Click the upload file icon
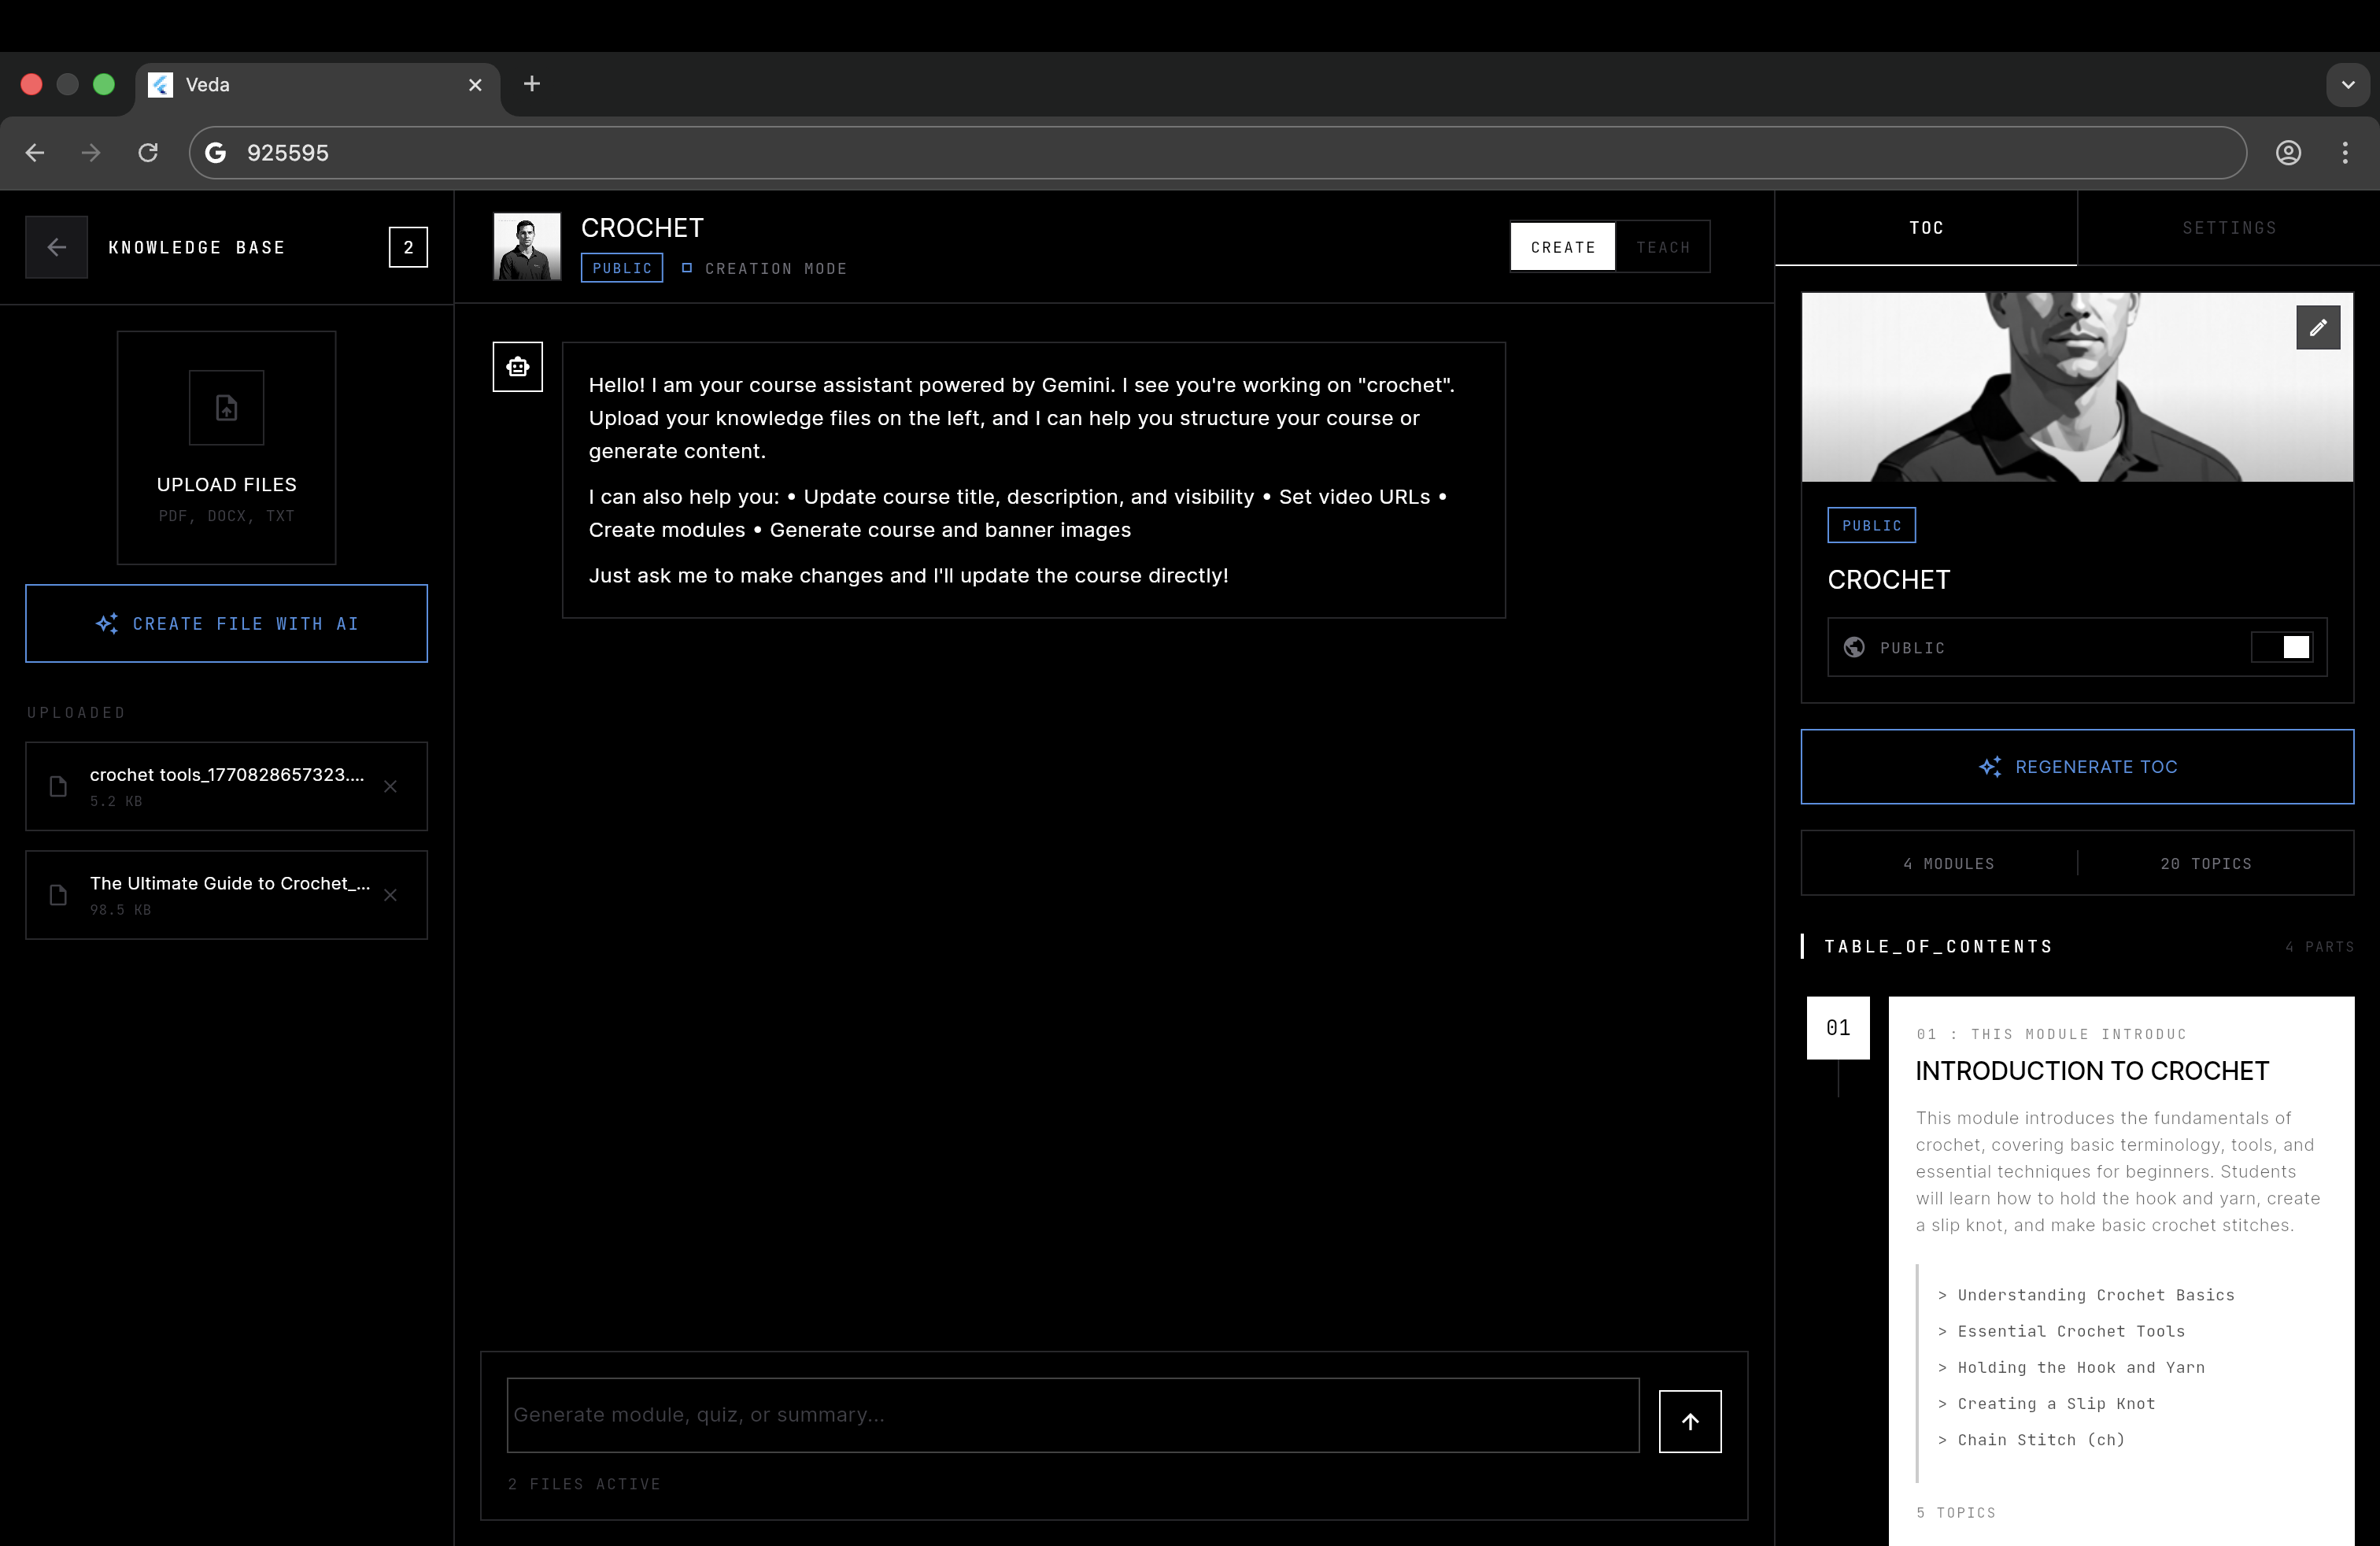The width and height of the screenshot is (2380, 1546). point(226,408)
